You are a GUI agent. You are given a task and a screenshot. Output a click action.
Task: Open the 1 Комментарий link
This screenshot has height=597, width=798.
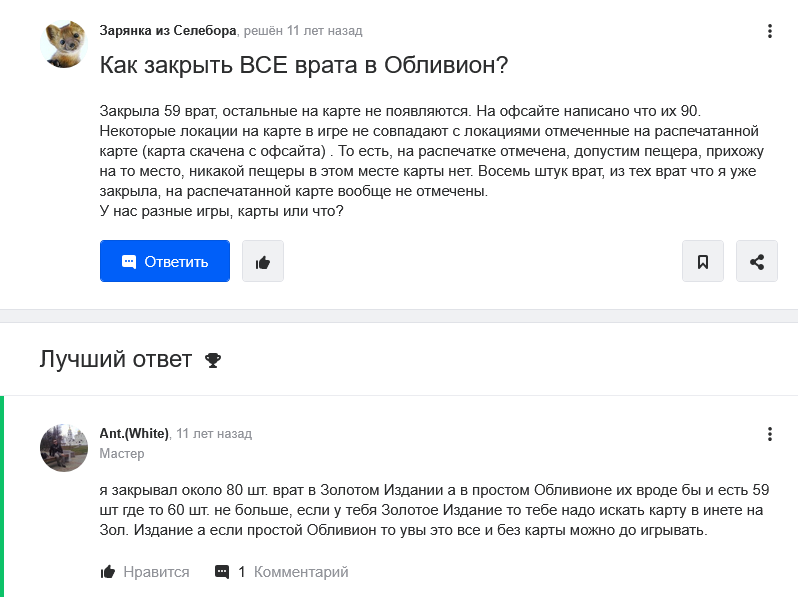pyautogui.click(x=293, y=572)
